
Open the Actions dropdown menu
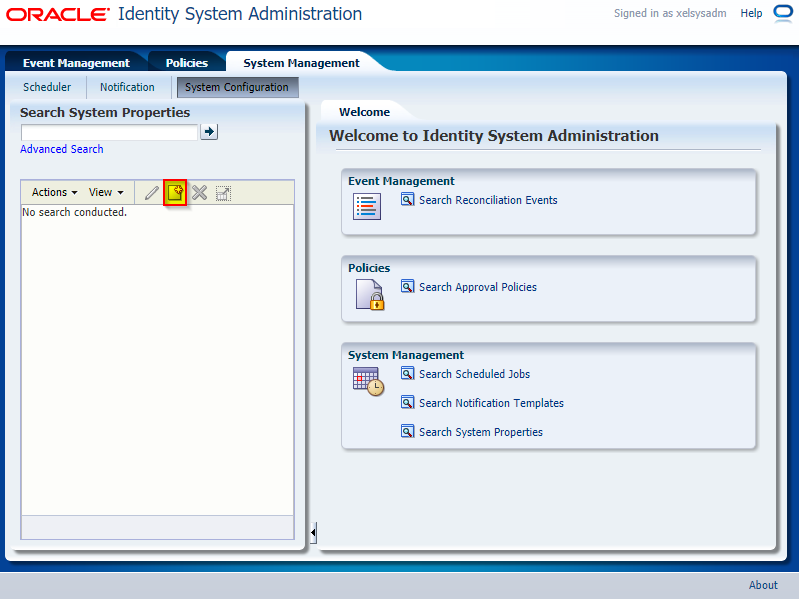[55, 192]
